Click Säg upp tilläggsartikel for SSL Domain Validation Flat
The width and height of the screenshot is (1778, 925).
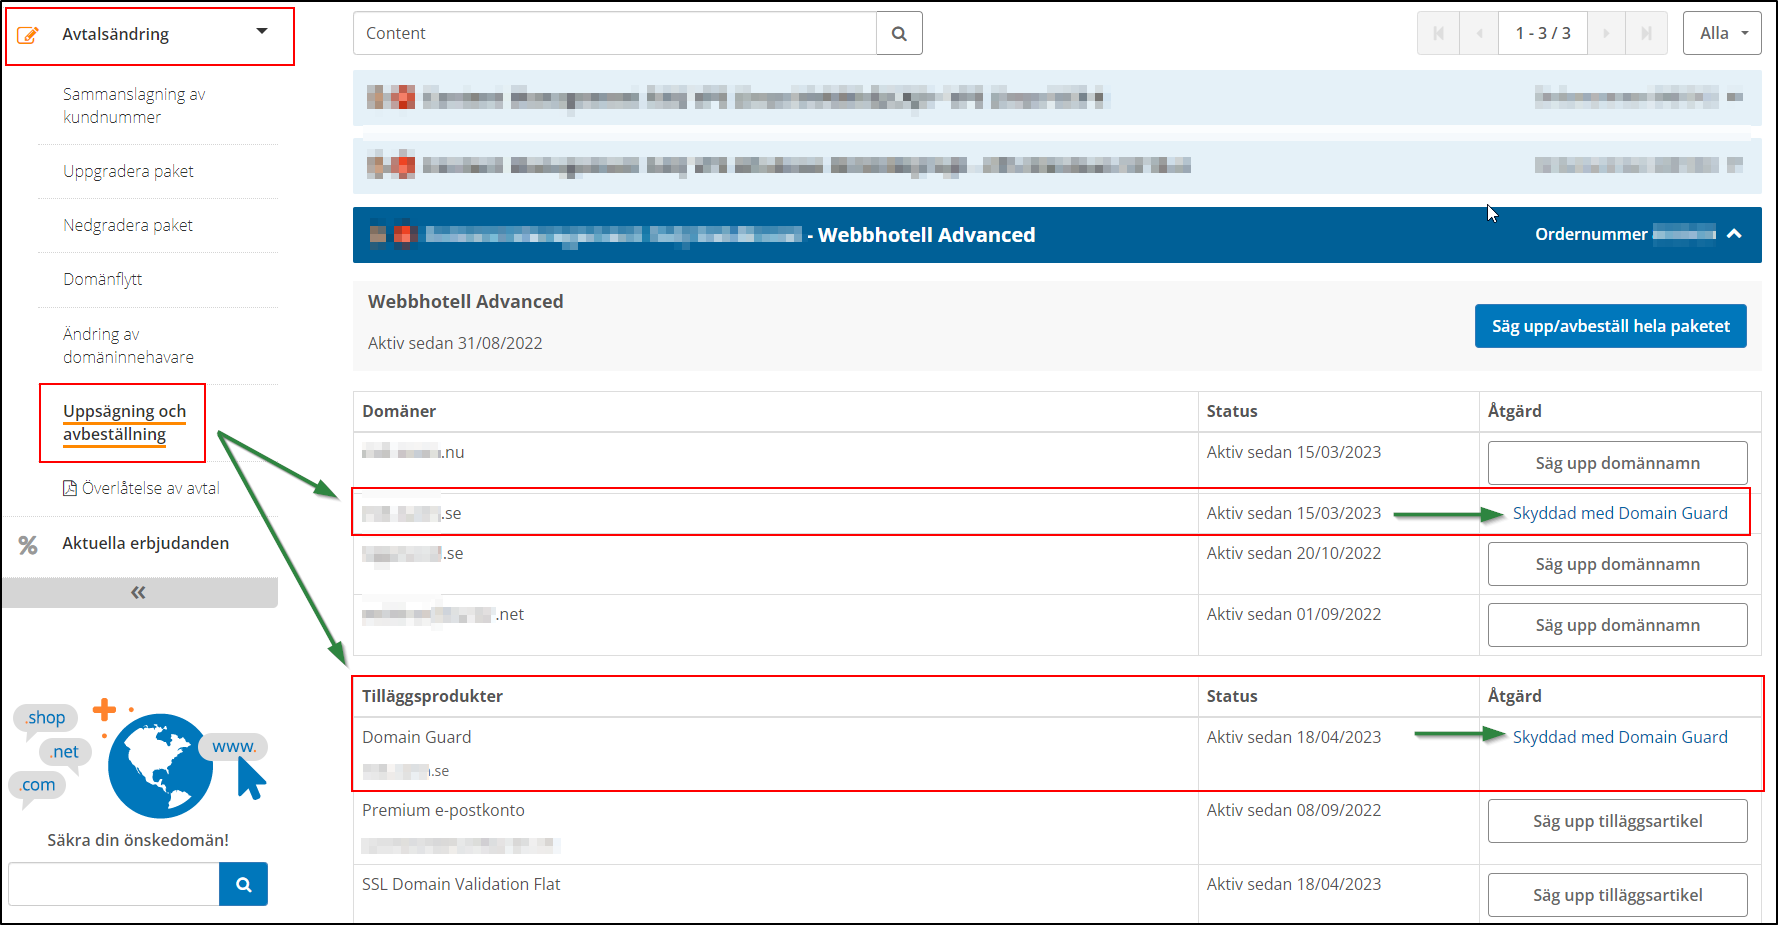(1617, 894)
